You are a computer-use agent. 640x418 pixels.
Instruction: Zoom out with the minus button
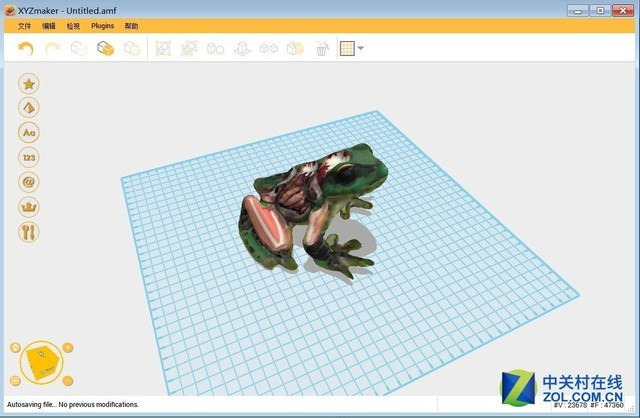point(67,380)
